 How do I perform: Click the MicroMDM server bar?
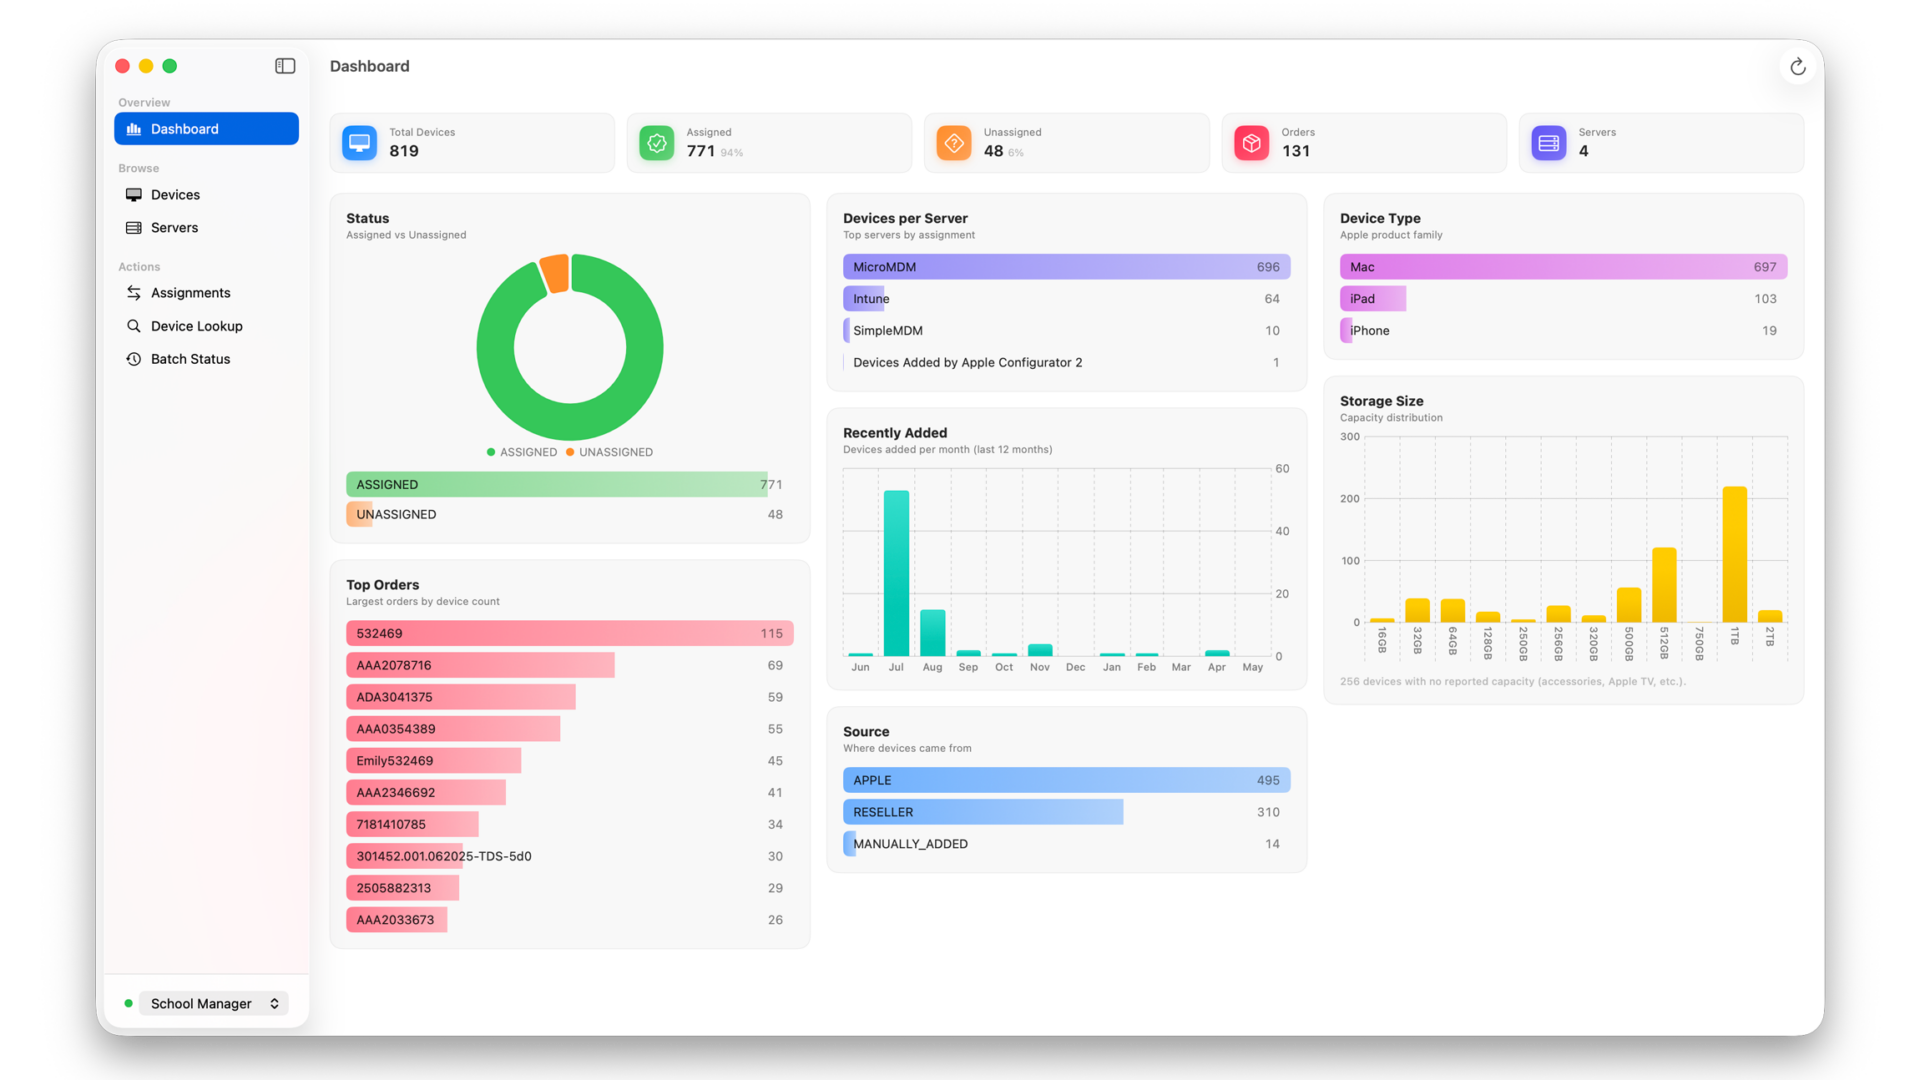tap(1066, 267)
